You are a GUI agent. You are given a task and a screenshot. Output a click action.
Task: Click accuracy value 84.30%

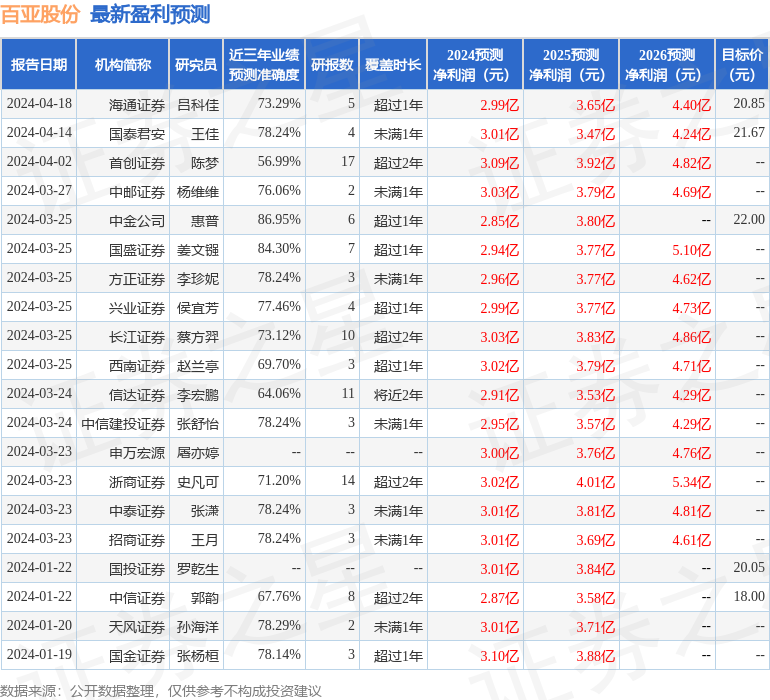(x=279, y=248)
